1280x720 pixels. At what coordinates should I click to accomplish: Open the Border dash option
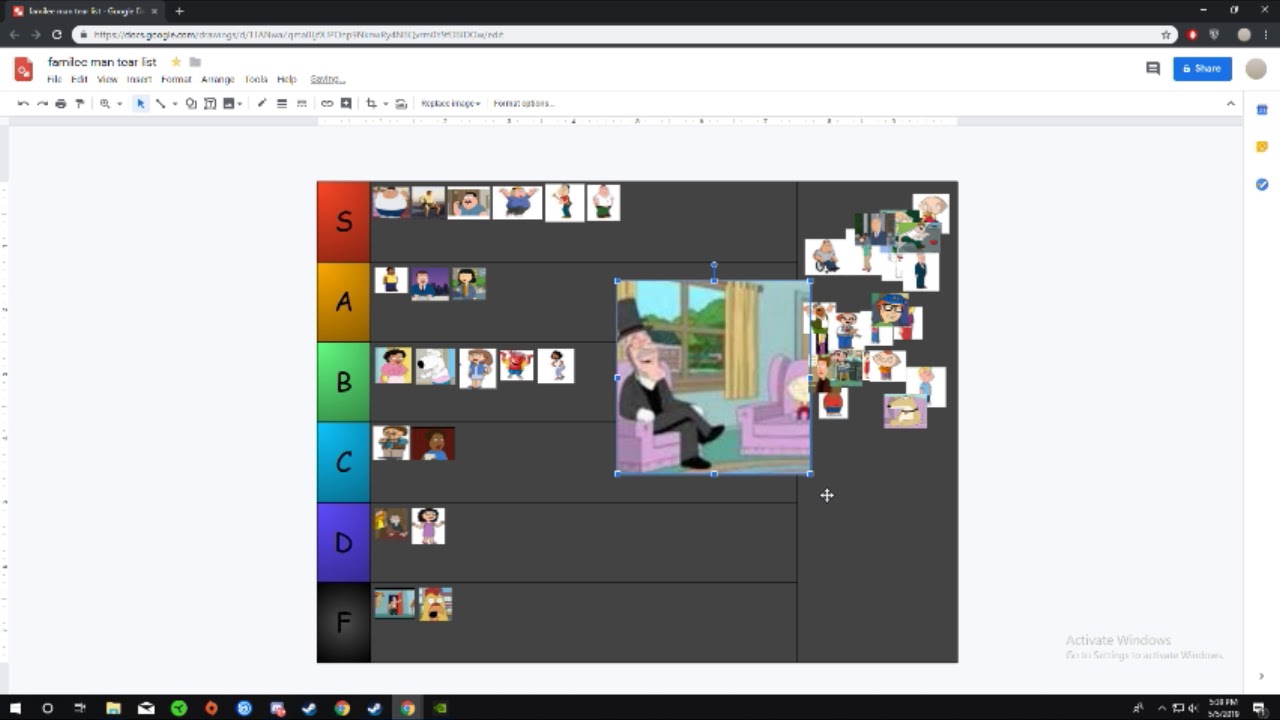pyautogui.click(x=302, y=103)
